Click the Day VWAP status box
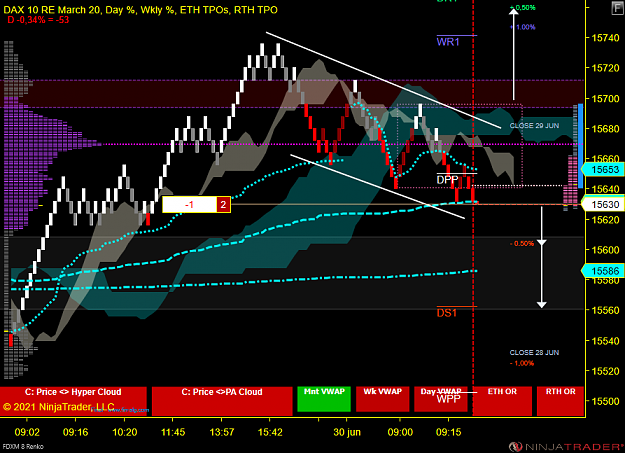Screen dimensions: 625x453 click(x=440, y=399)
